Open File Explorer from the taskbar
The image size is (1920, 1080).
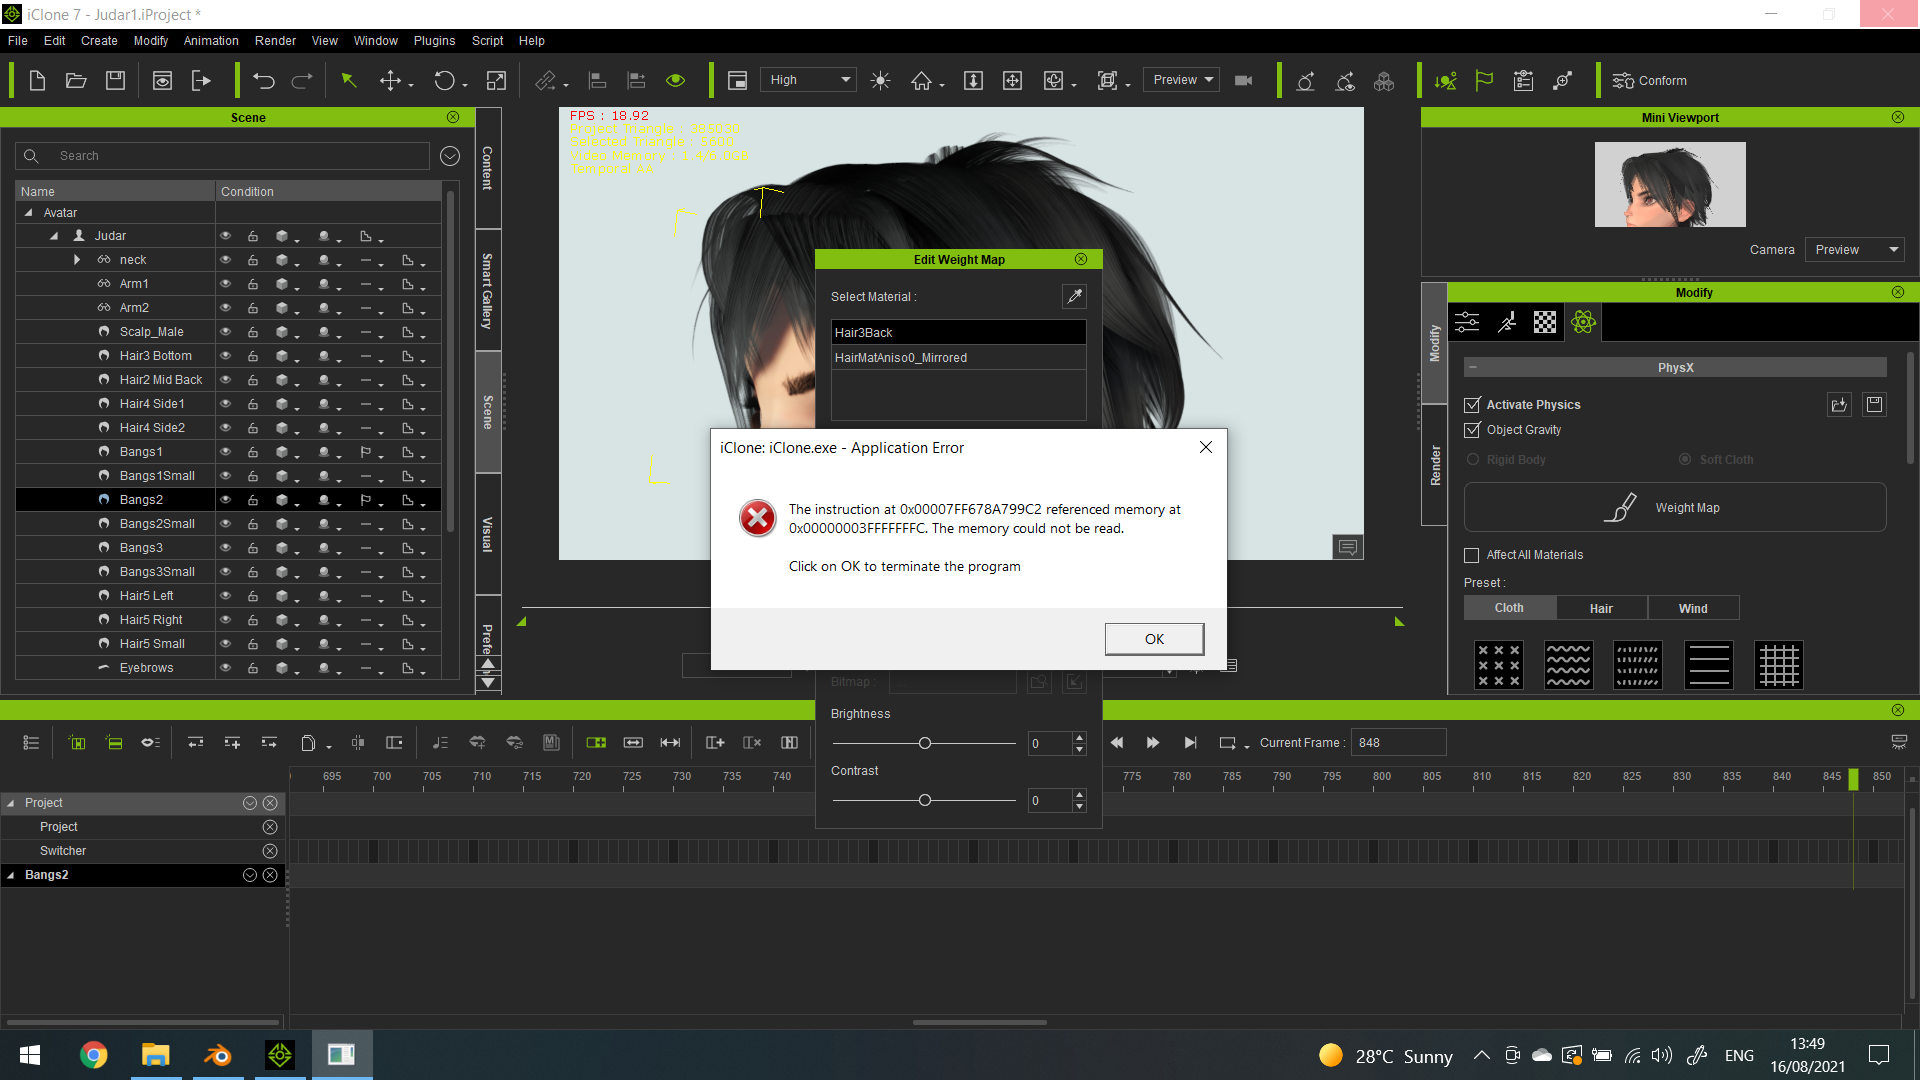(155, 1055)
